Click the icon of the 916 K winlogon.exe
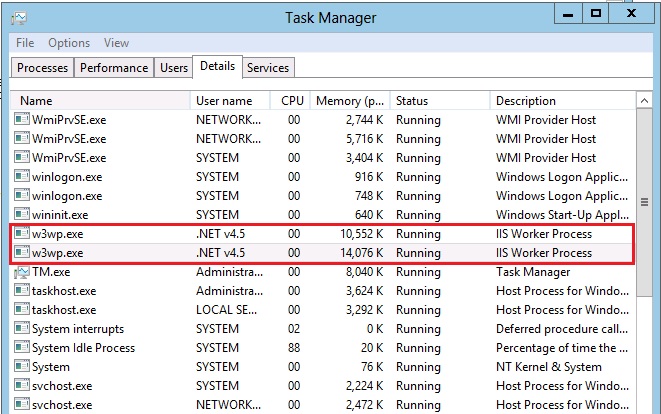 [22, 177]
